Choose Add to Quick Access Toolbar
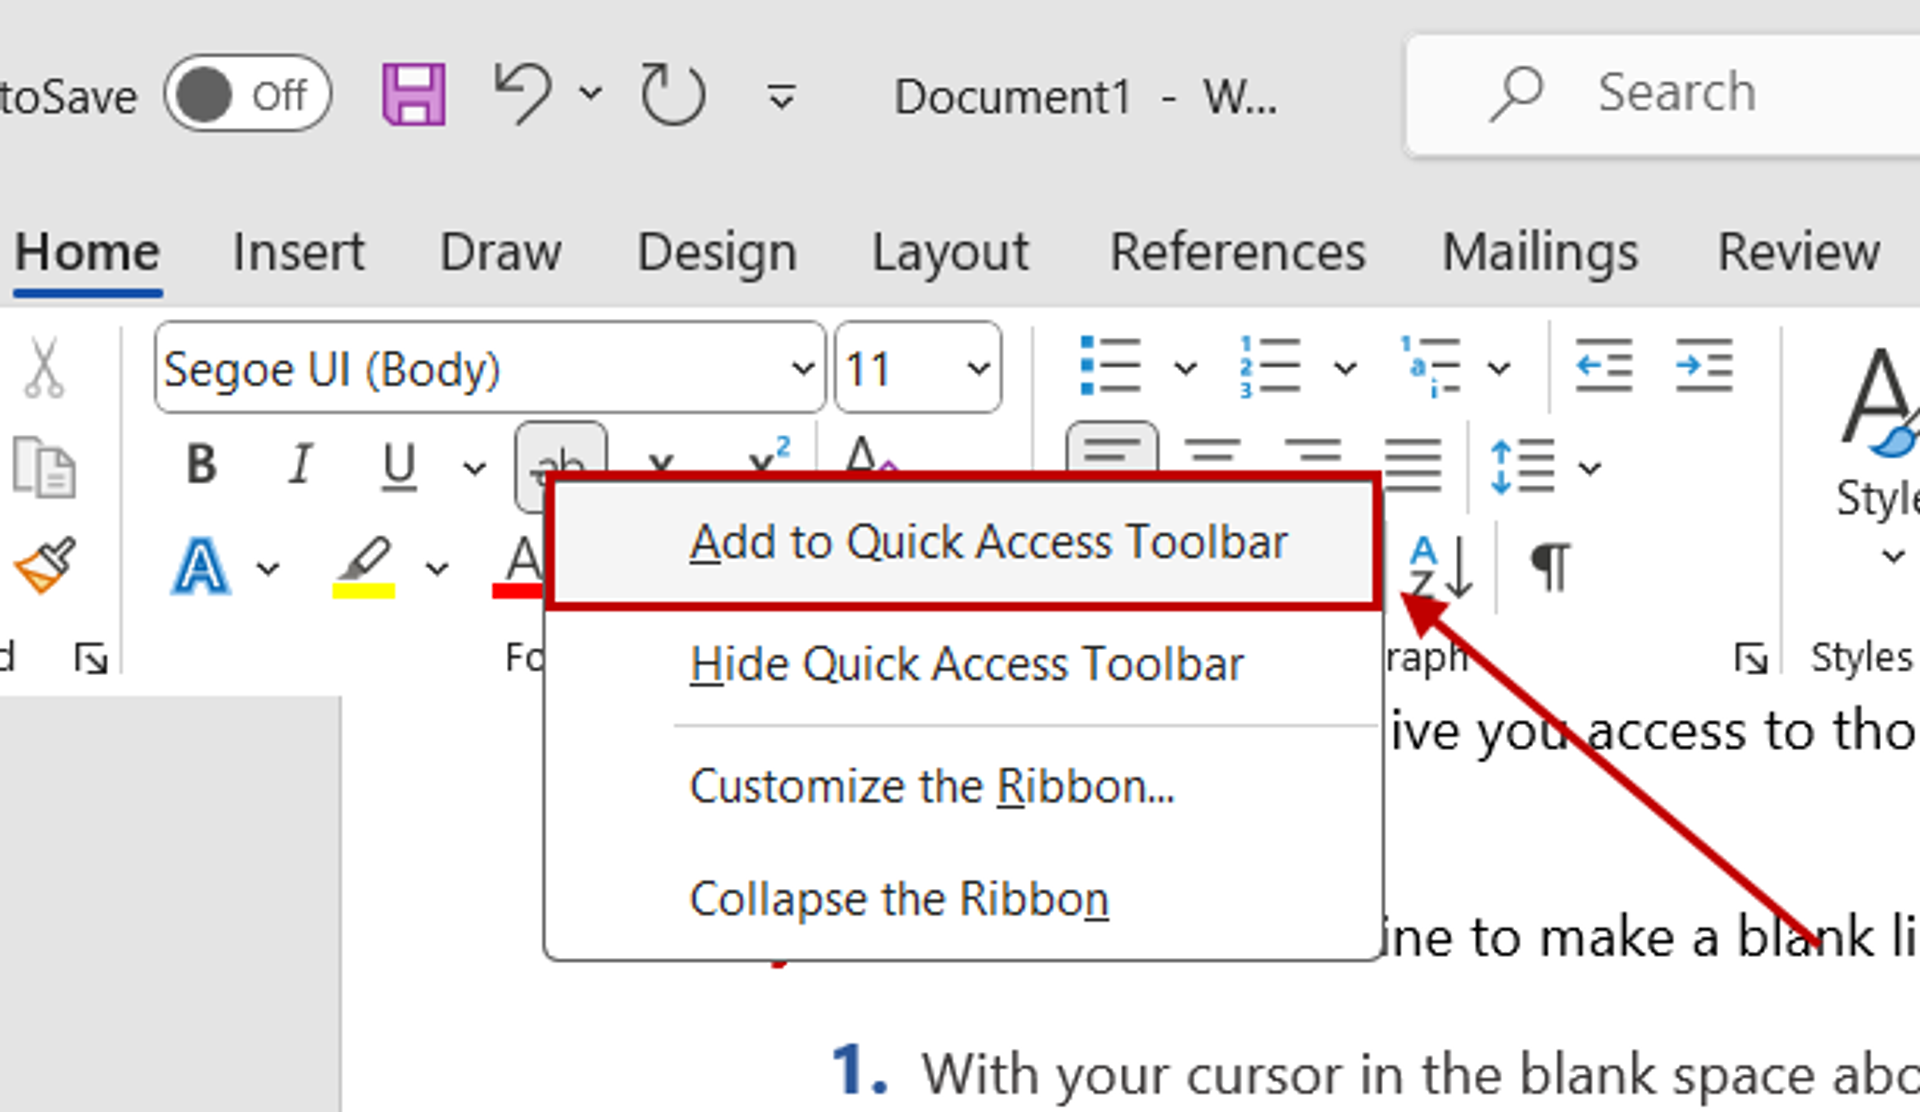Viewport: 1920px width, 1112px height. (x=966, y=542)
